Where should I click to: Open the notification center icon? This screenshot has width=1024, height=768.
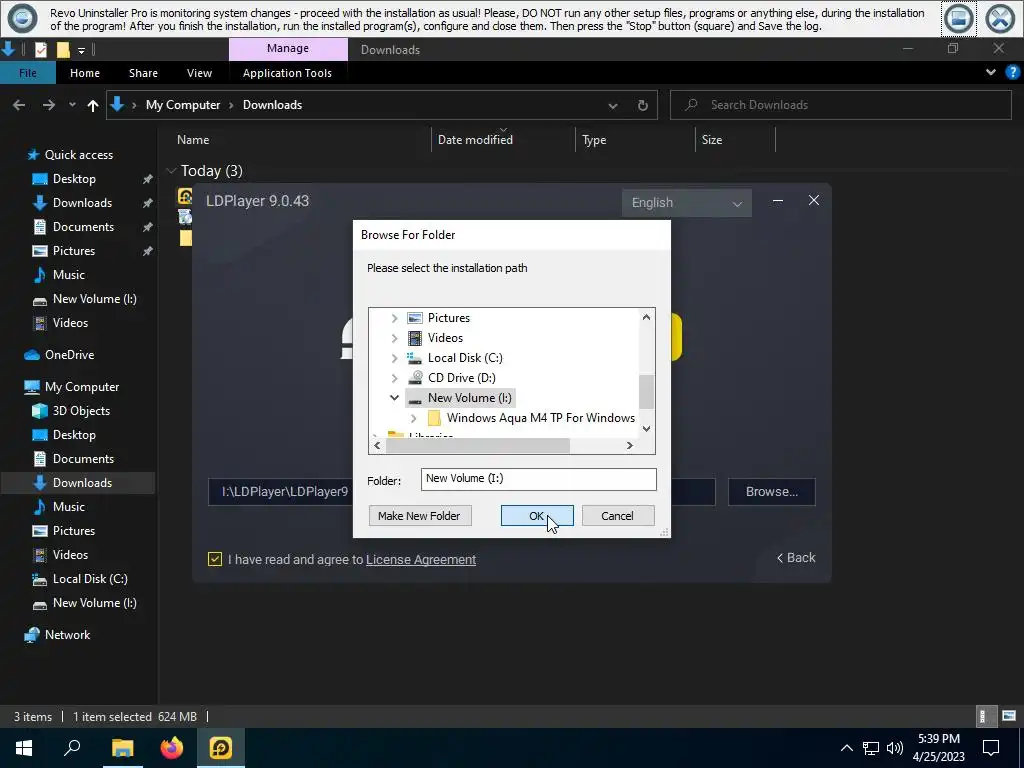pos(991,748)
